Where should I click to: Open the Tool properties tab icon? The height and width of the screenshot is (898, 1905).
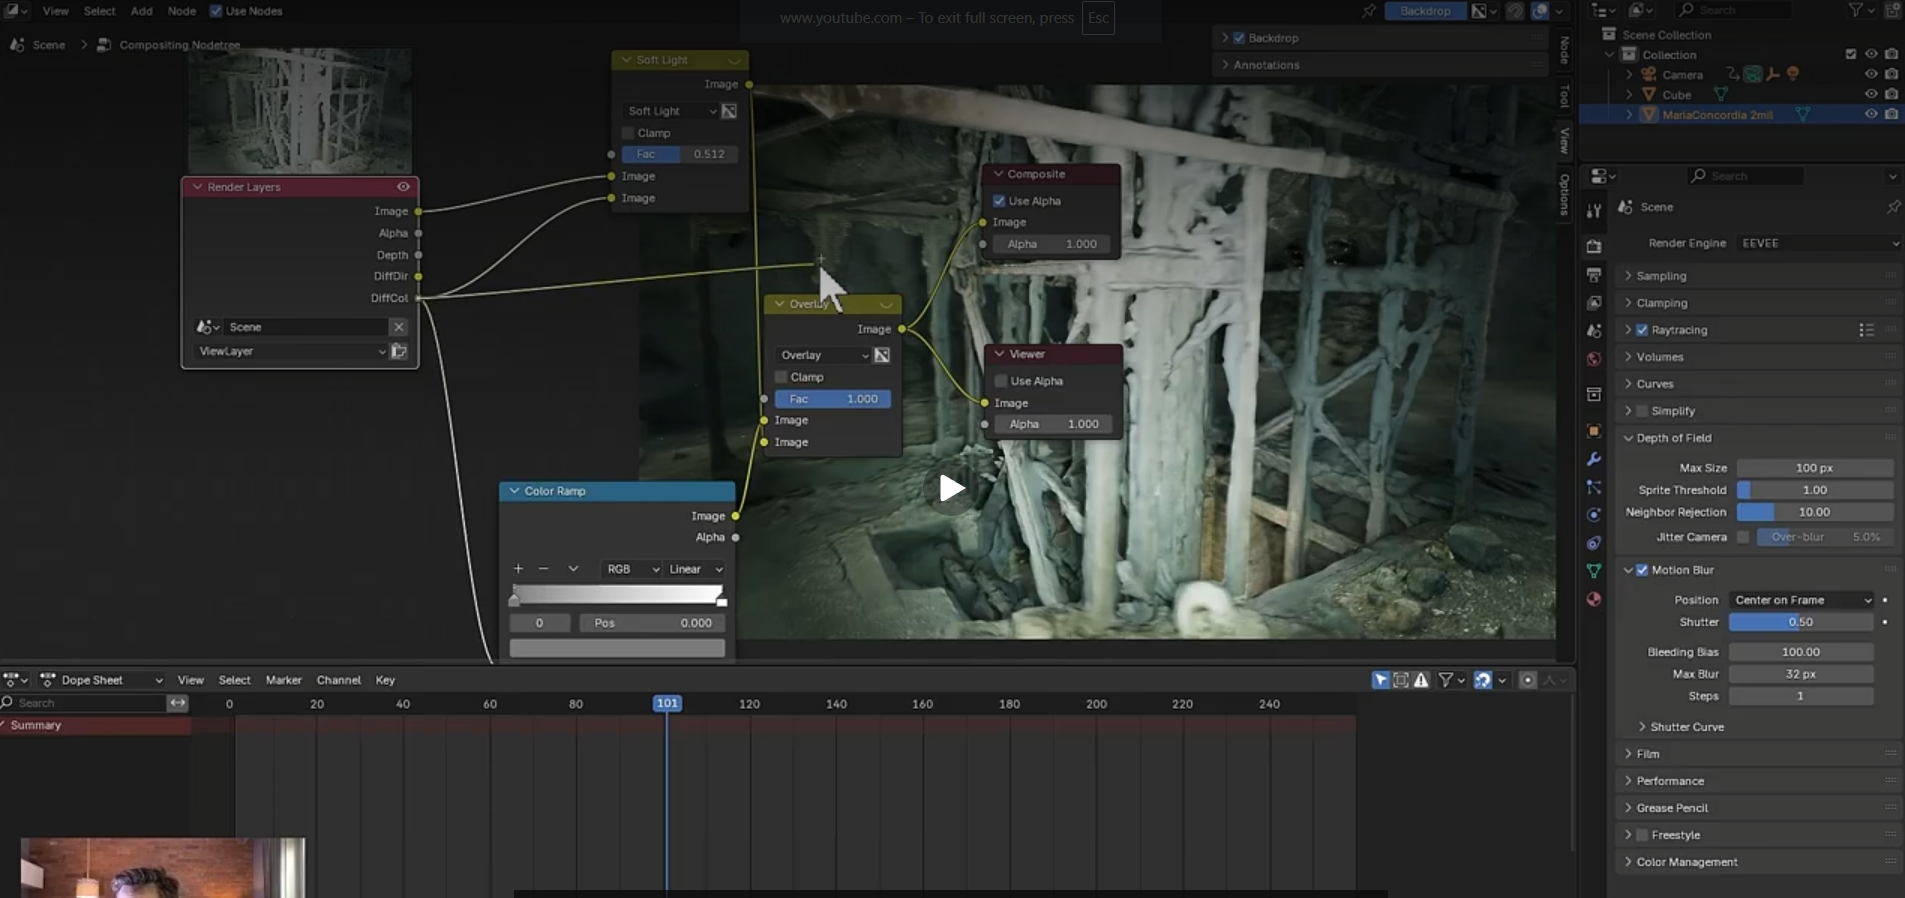(x=1594, y=210)
